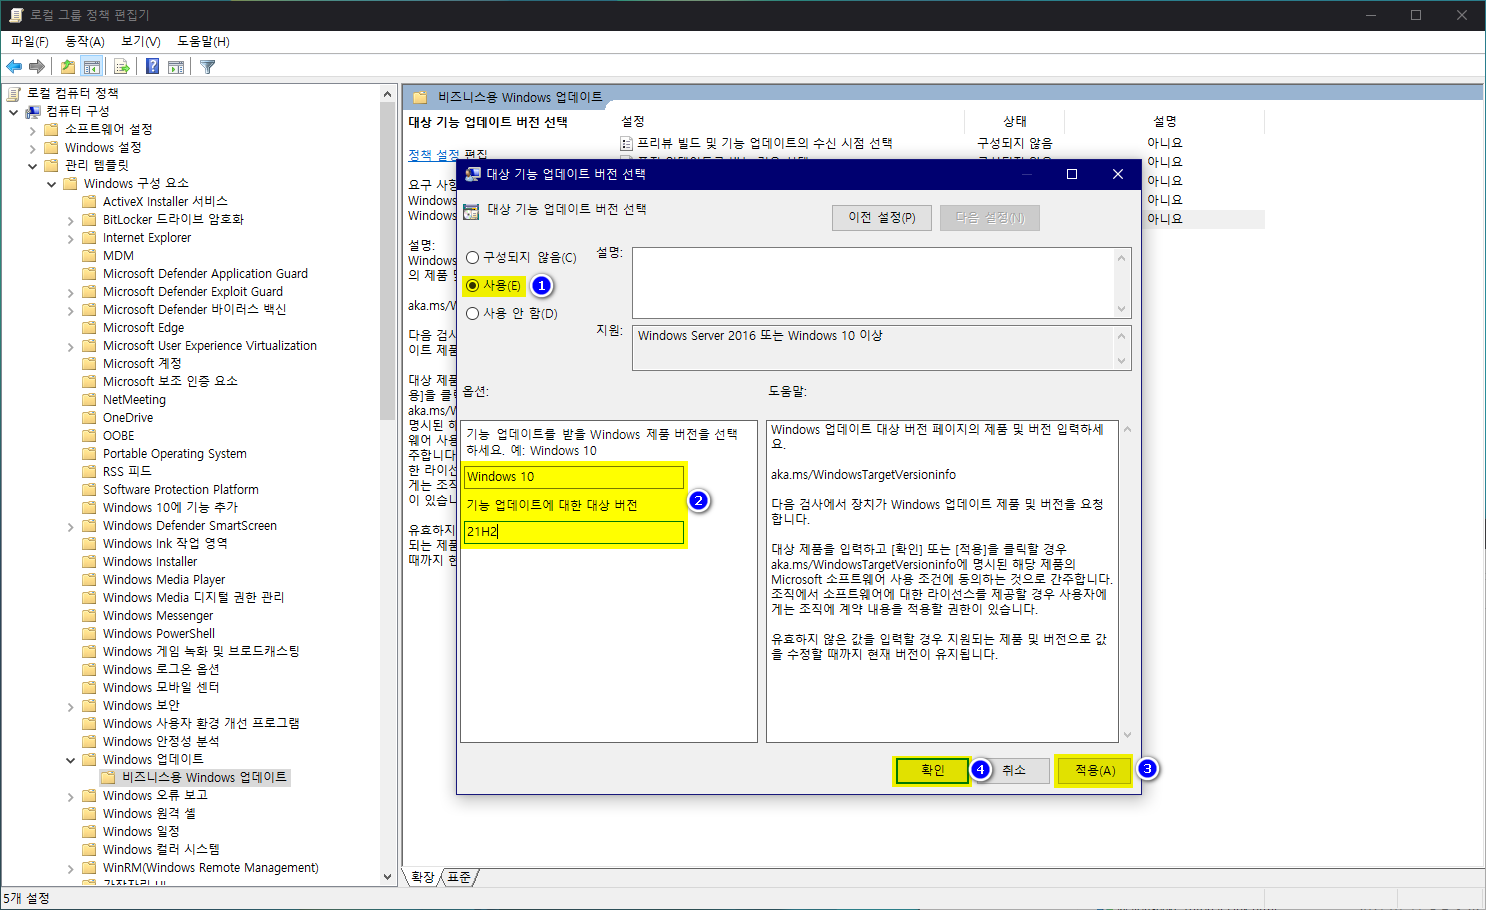The height and width of the screenshot is (910, 1486).
Task: Click the tree pane scroll down arrow
Action: (x=388, y=877)
